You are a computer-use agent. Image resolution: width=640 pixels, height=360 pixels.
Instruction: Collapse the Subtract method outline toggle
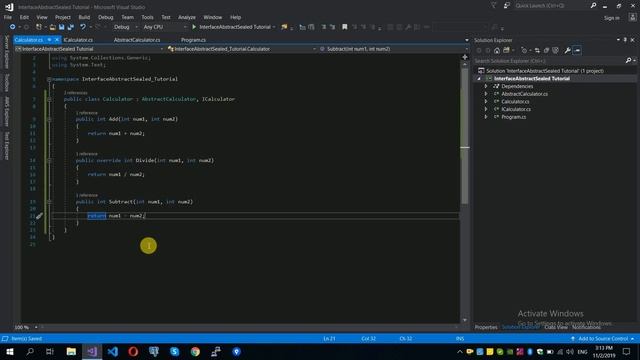(49, 202)
